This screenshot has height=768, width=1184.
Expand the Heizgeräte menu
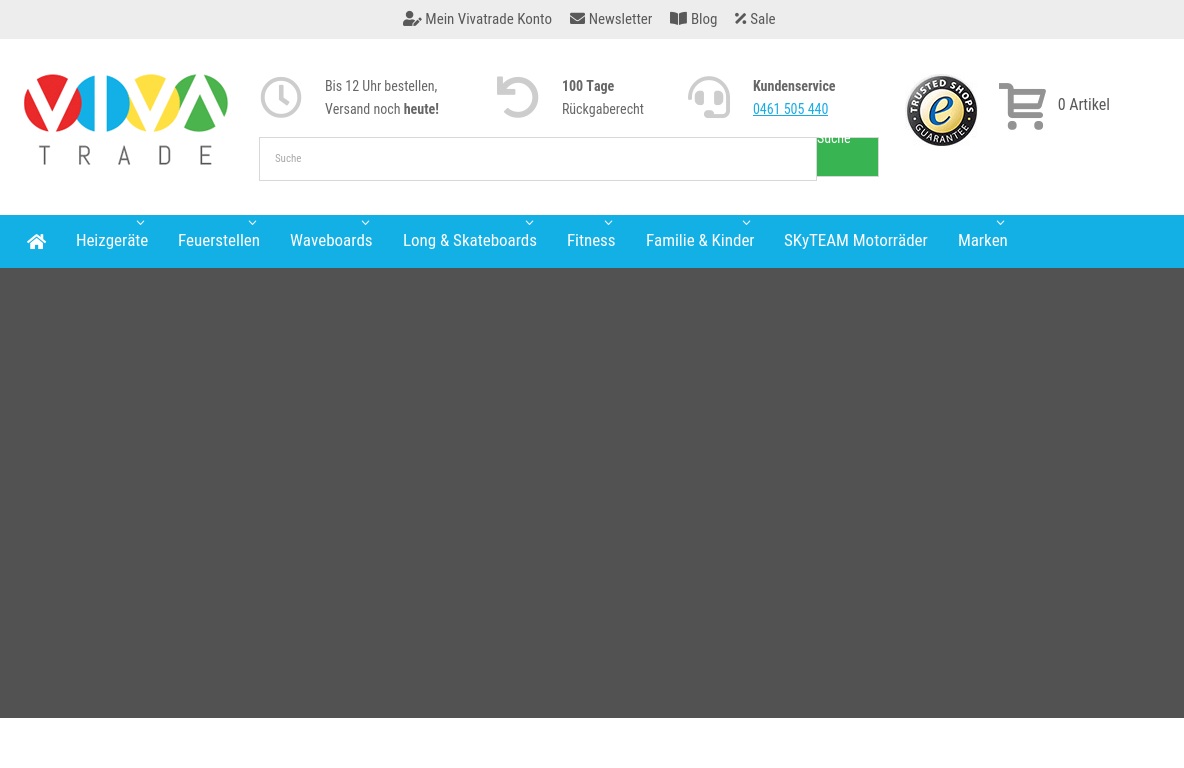coord(112,241)
